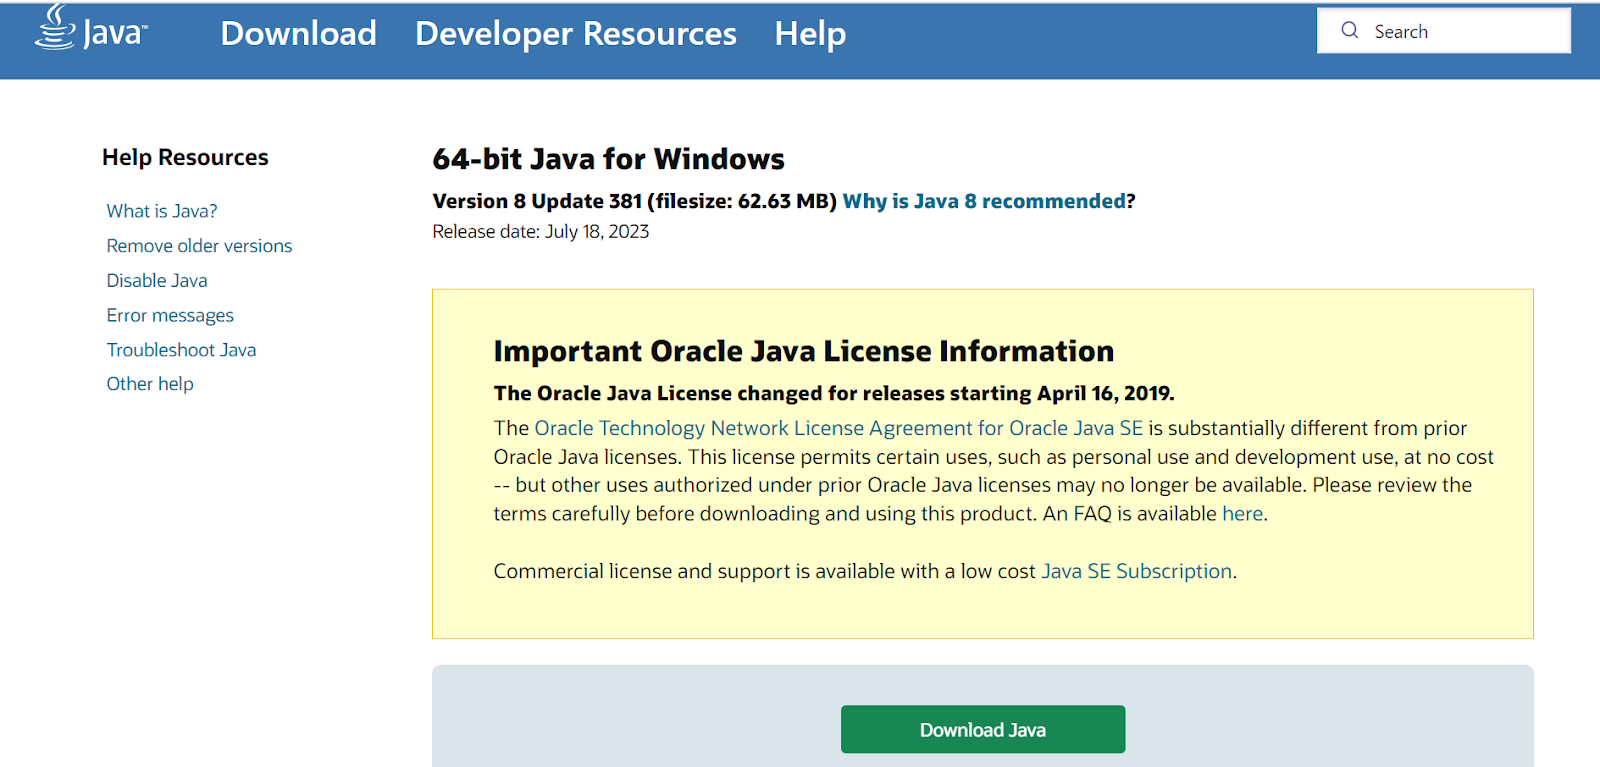1600x767 pixels.
Task: Click the '64-bit Java for Windows' heading
Action: pos(608,159)
